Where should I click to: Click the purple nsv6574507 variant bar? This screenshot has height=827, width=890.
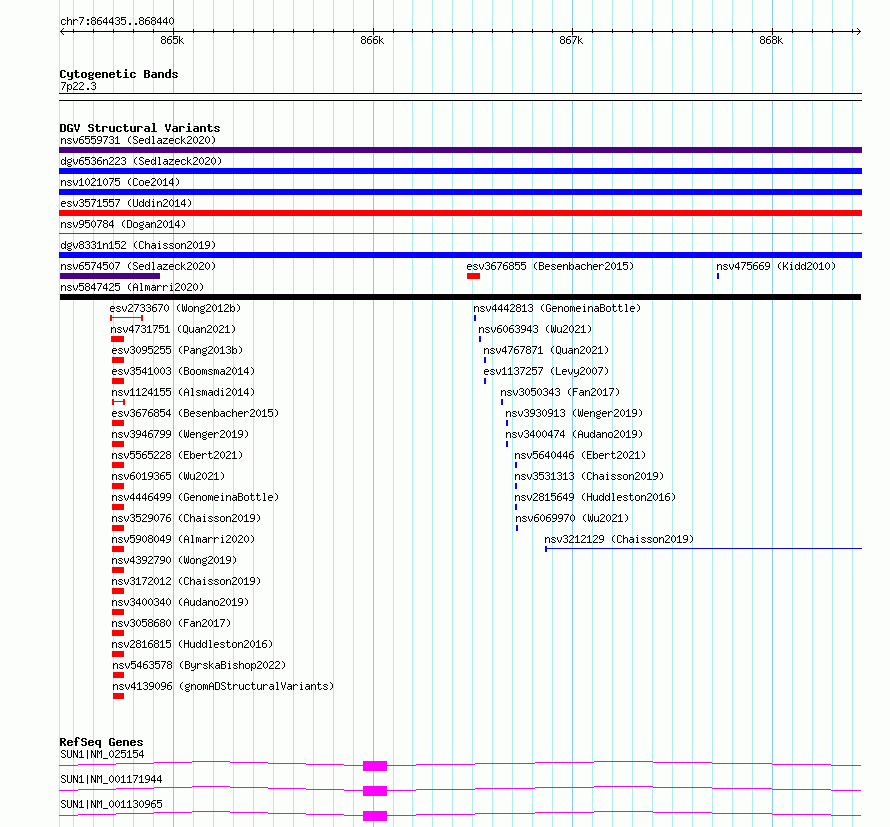(110, 276)
